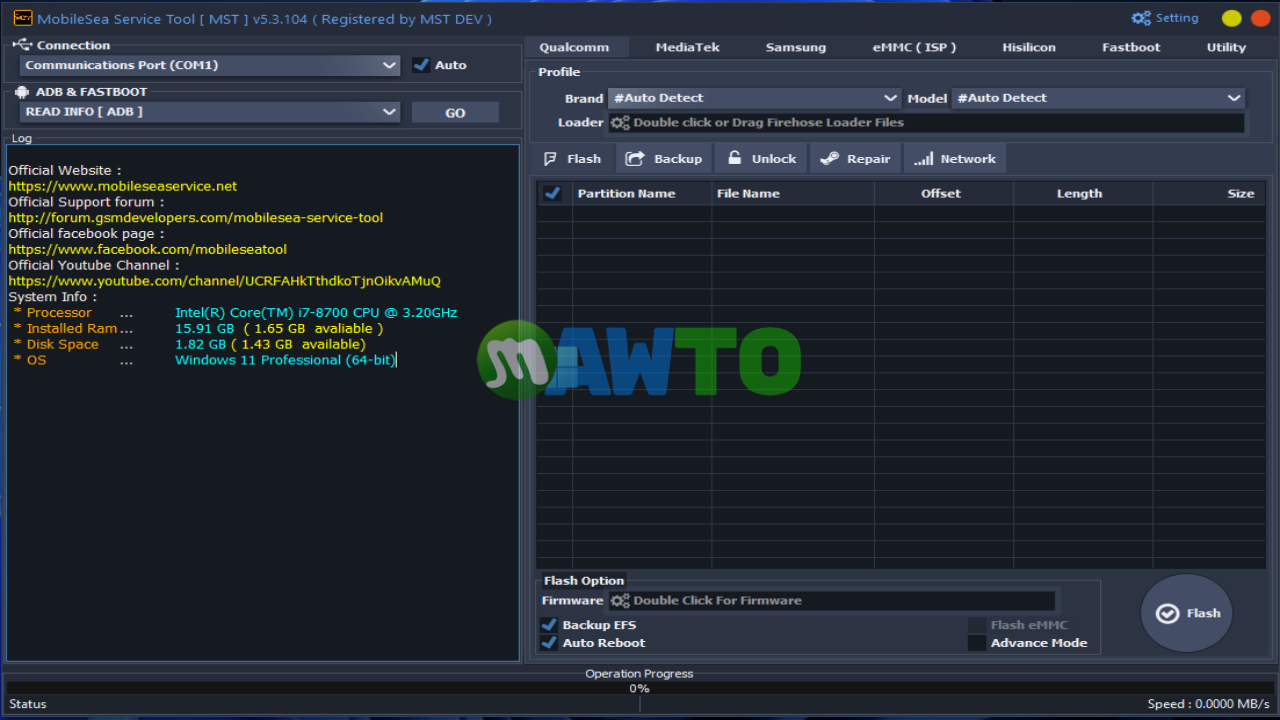The image size is (1280, 720).
Task: Open the READ INFO [ ADB ] dropdown
Action: click(210, 112)
